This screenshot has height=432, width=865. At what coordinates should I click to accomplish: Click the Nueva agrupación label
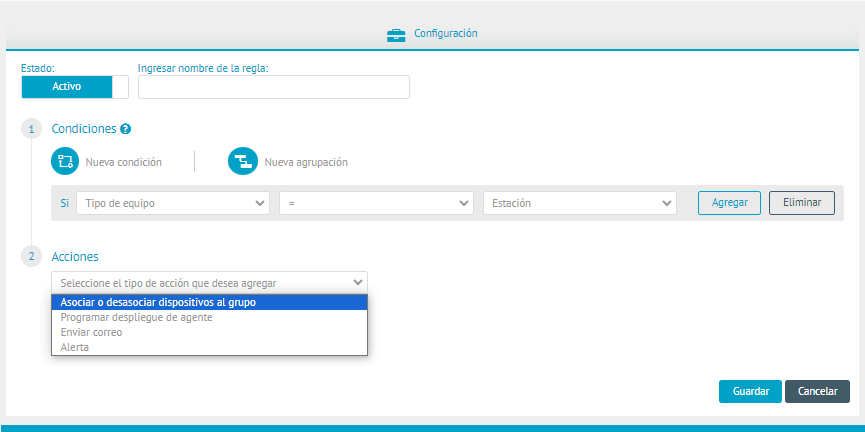306,162
